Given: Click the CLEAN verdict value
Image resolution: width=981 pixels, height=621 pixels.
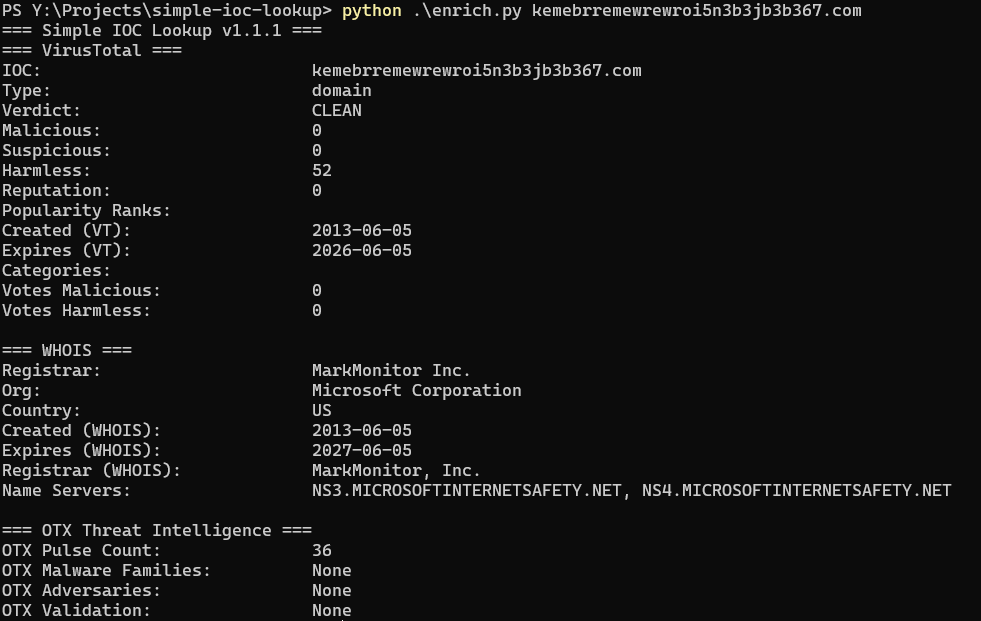Looking at the screenshot, I should point(337,110).
